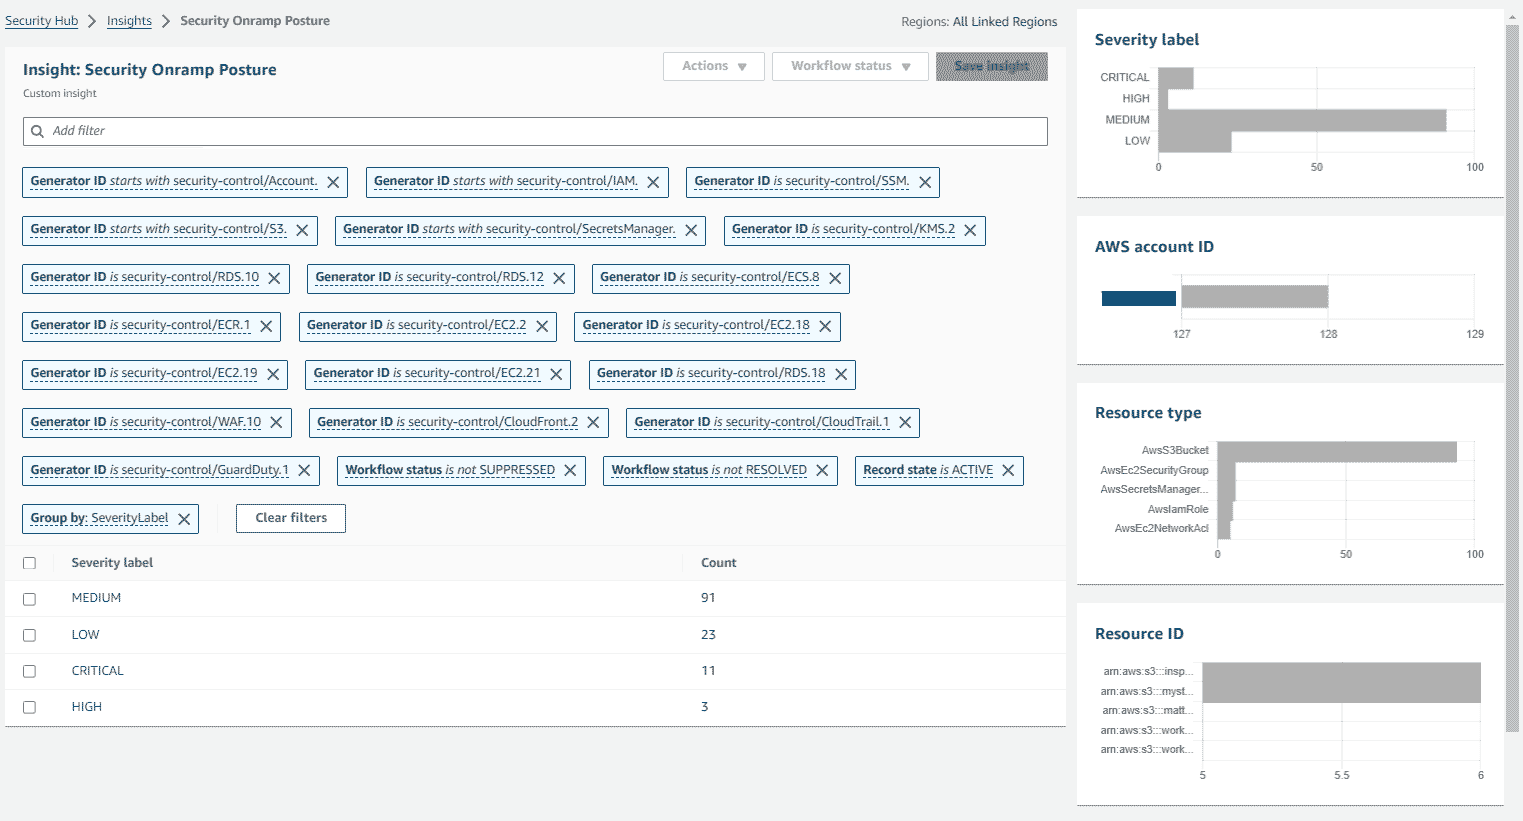Expand the Workflow status dropdown
The image size is (1523, 821).
tap(850, 66)
